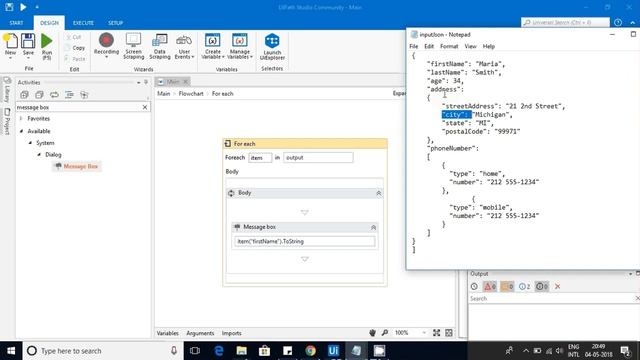This screenshot has height=360, width=640.
Task: Create a new project with the New icon
Action: click(x=10, y=45)
